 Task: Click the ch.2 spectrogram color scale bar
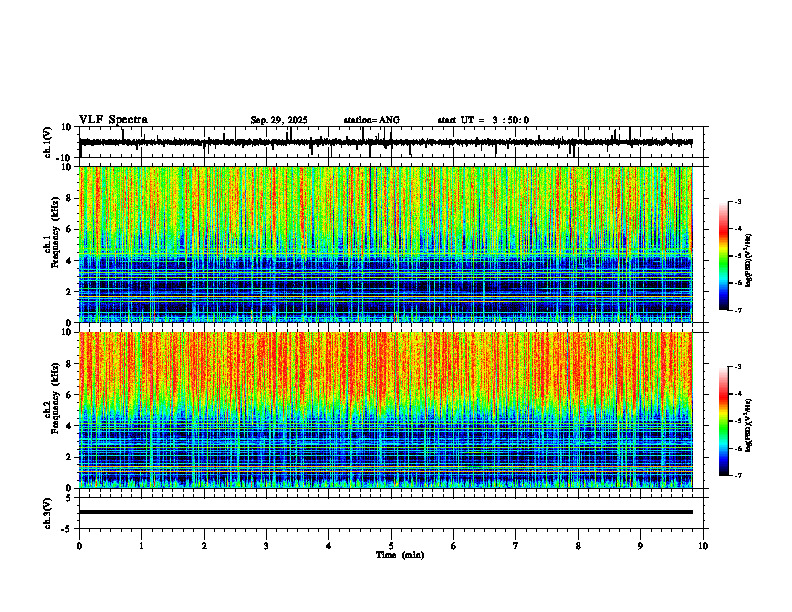click(x=724, y=421)
